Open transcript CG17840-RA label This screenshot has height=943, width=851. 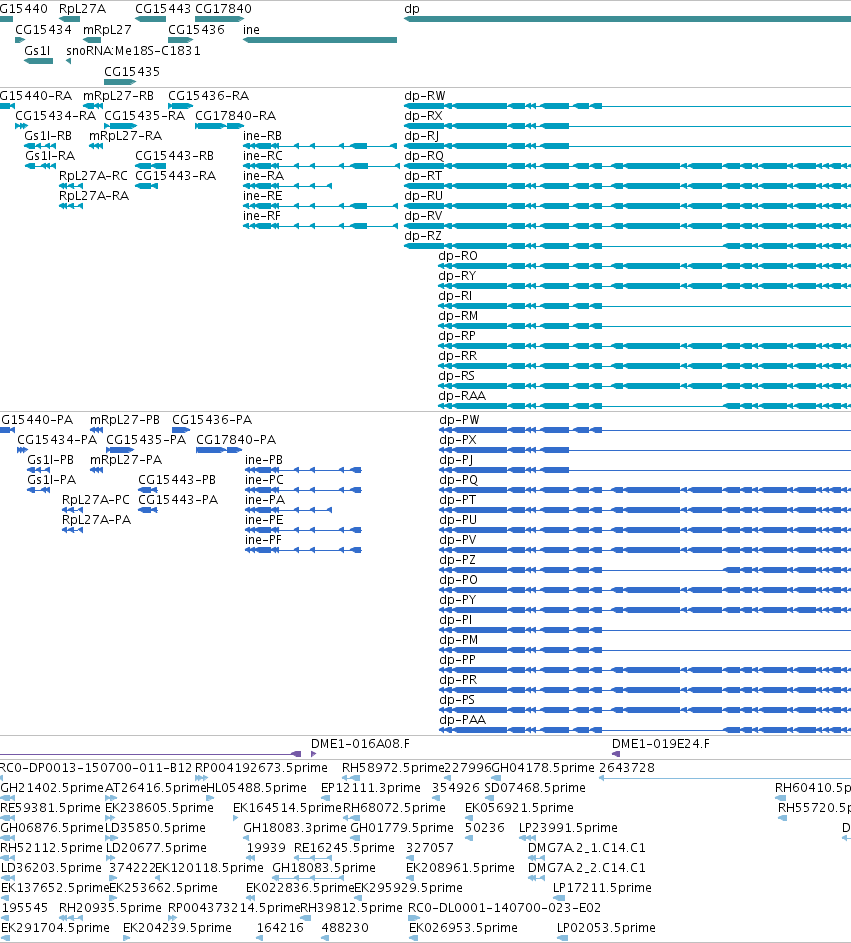click(236, 116)
